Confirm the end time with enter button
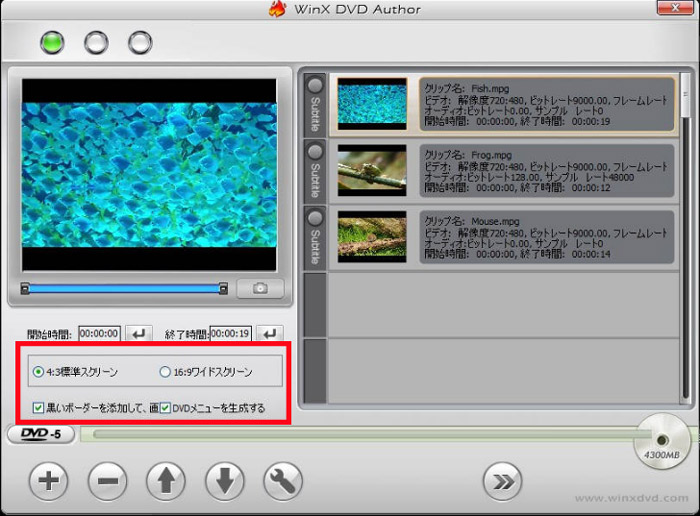 (x=270, y=333)
